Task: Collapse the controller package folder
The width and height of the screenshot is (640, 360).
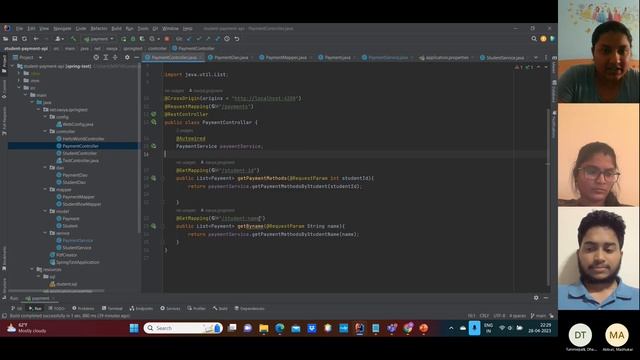Action: pos(45,131)
